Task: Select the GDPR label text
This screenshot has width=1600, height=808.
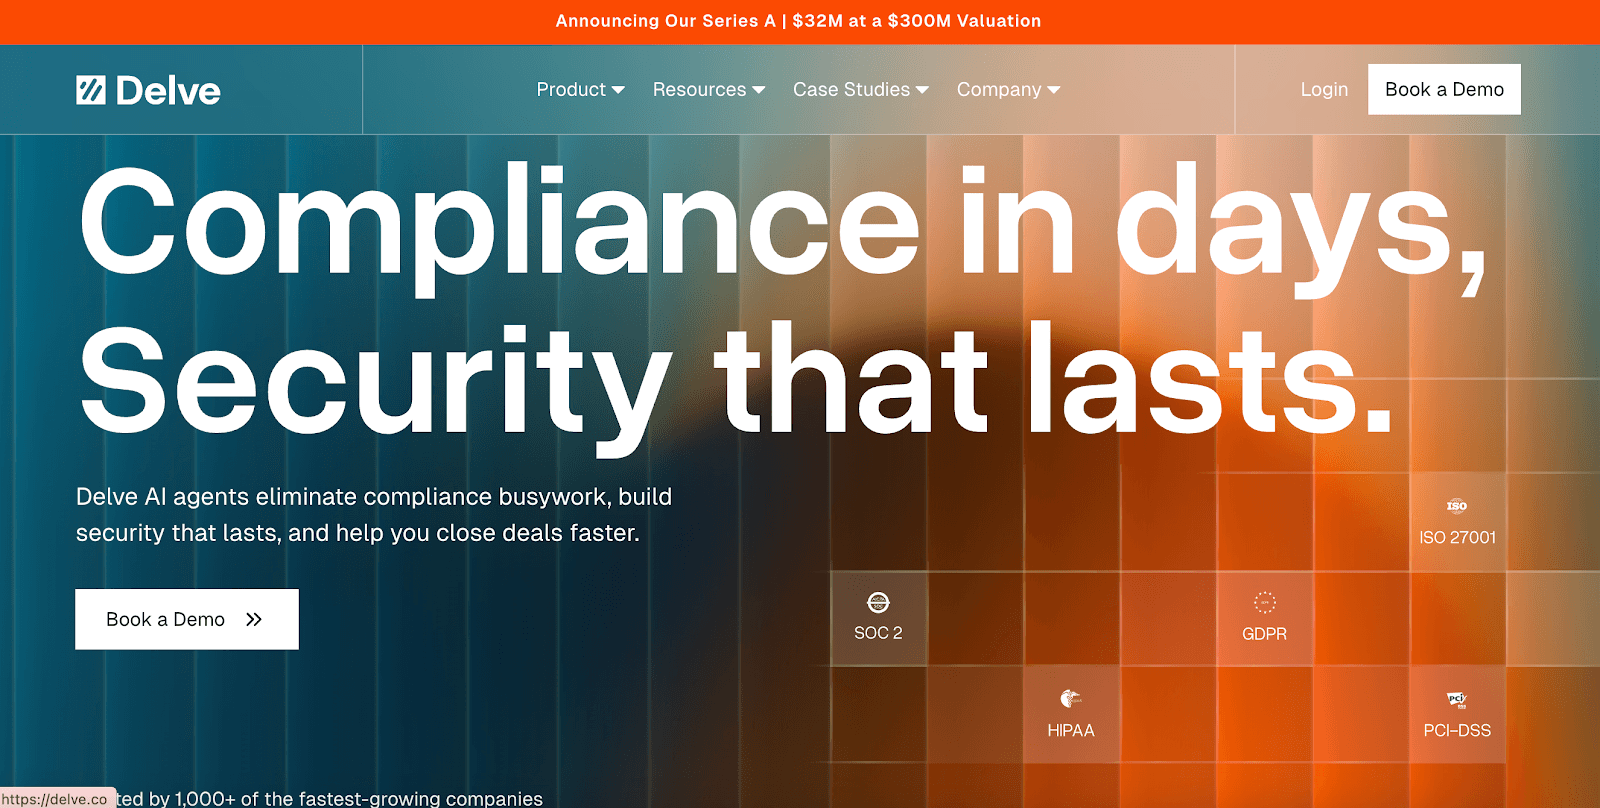Action: (1264, 634)
